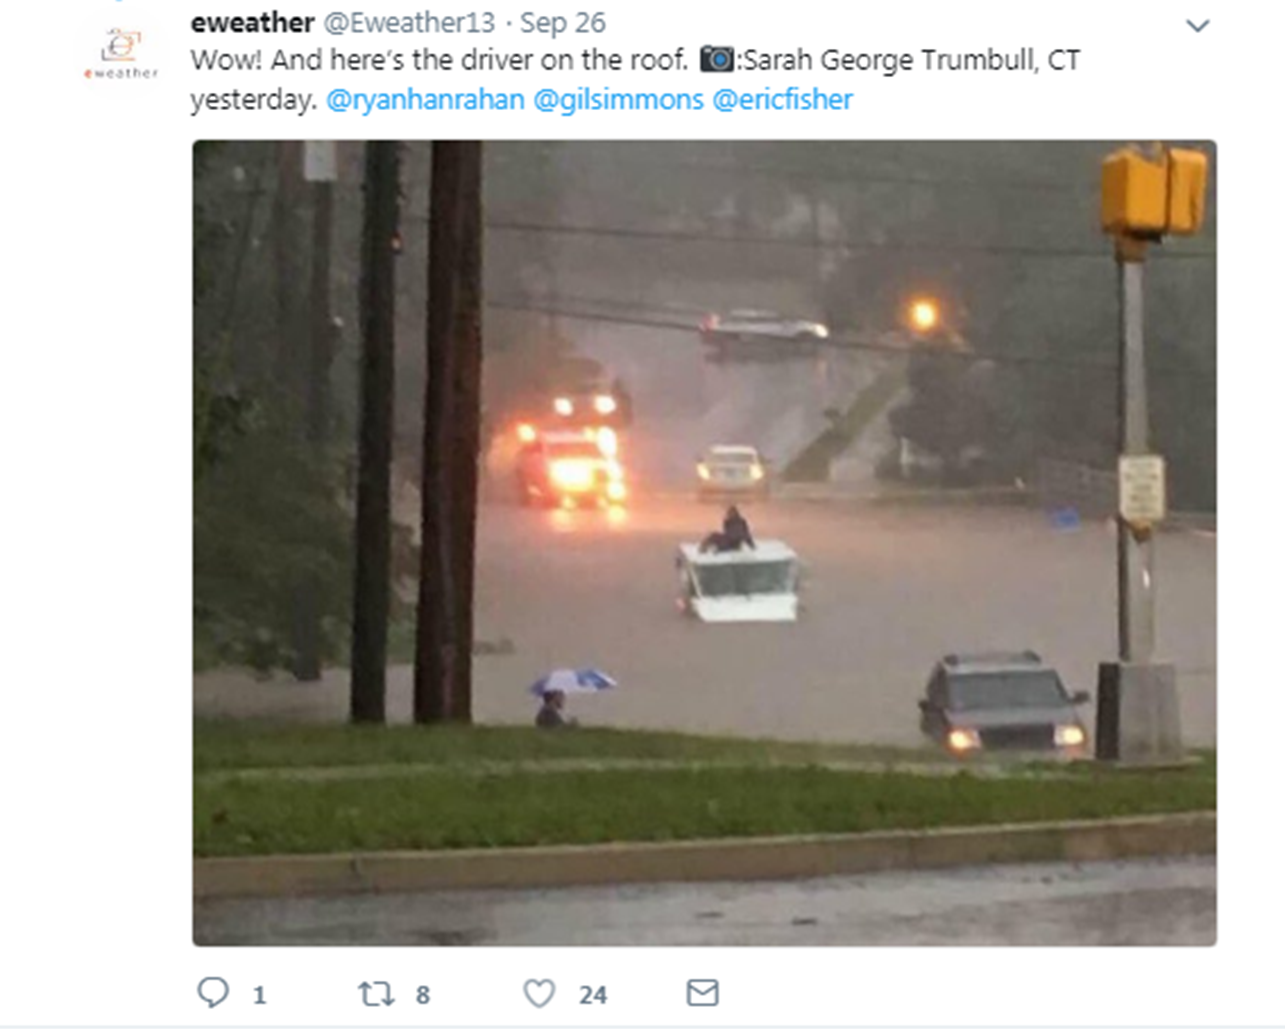Click the blue umbrella in the photo
1285x1029 pixels.
[572, 681]
